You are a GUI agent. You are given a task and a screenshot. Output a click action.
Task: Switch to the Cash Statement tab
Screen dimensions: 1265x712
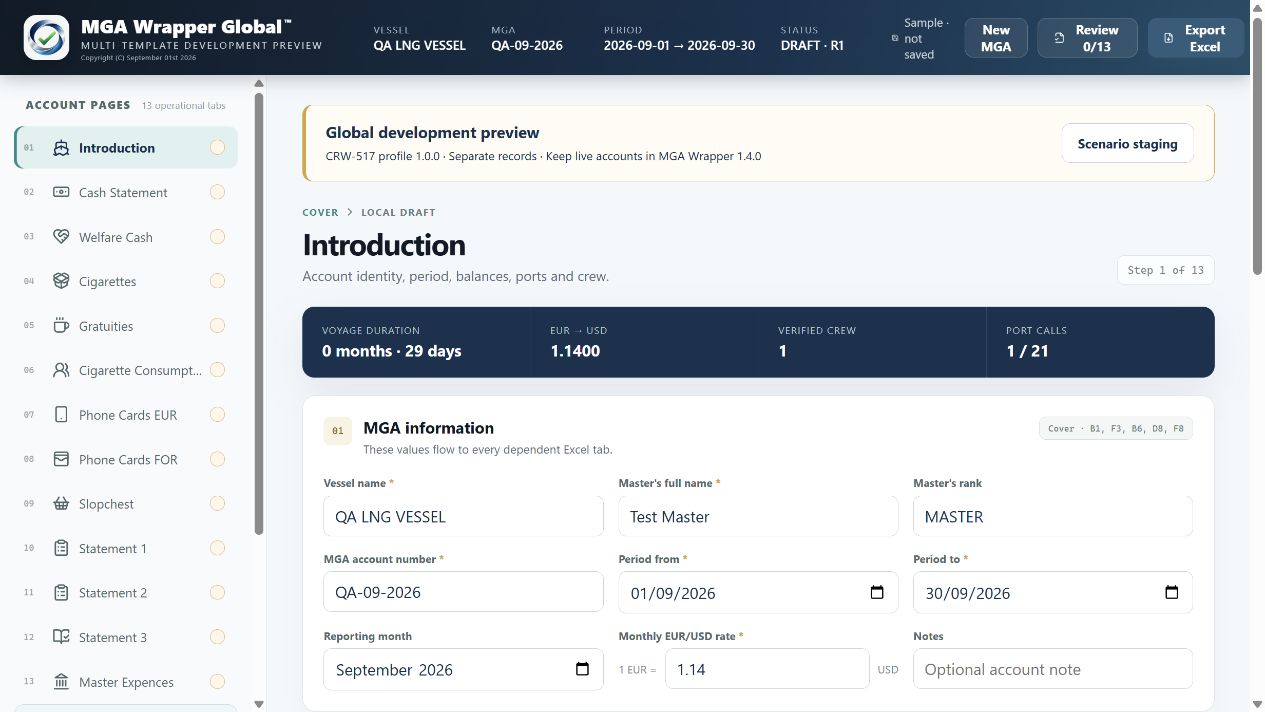[126, 192]
